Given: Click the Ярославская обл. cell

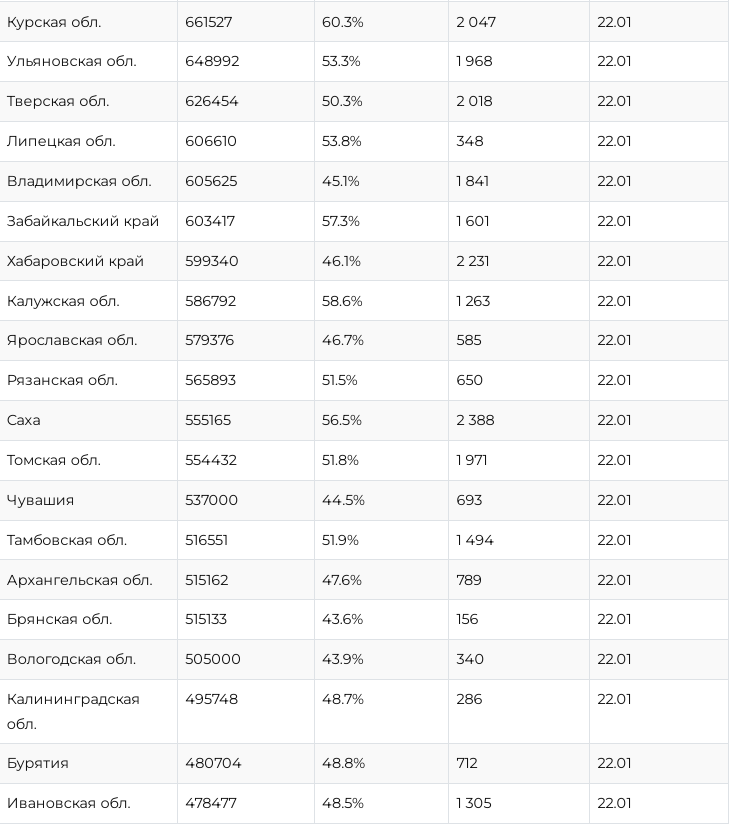Looking at the screenshot, I should pyautogui.click(x=72, y=341).
